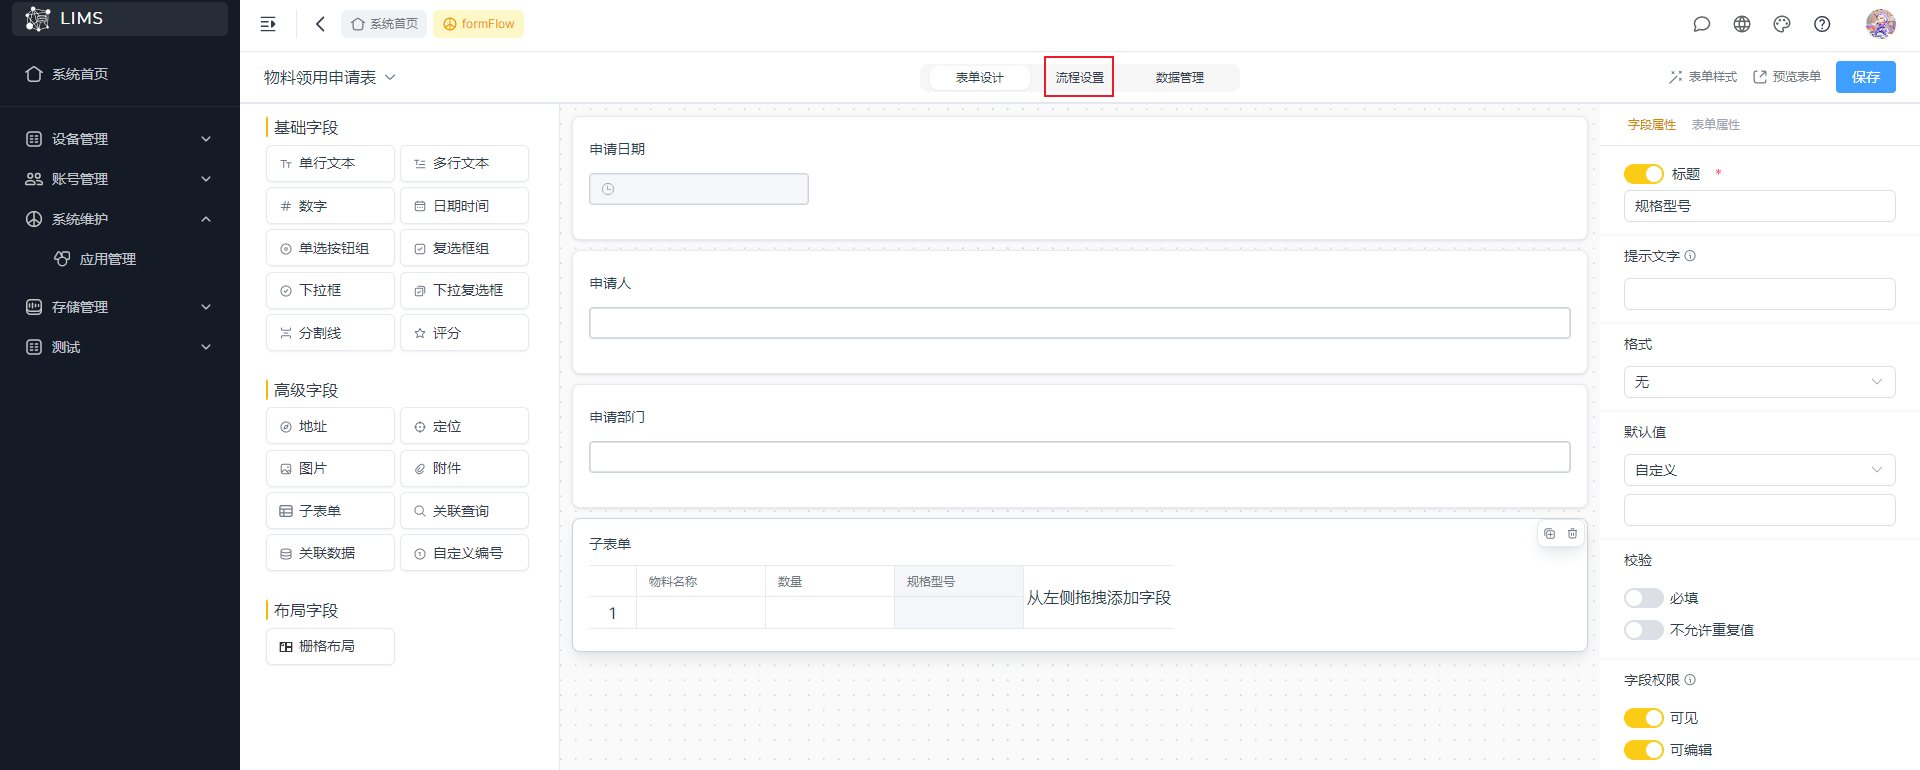Delete the 子表单 component trash icon
Screen dimensions: 1920x770
coord(1572,534)
